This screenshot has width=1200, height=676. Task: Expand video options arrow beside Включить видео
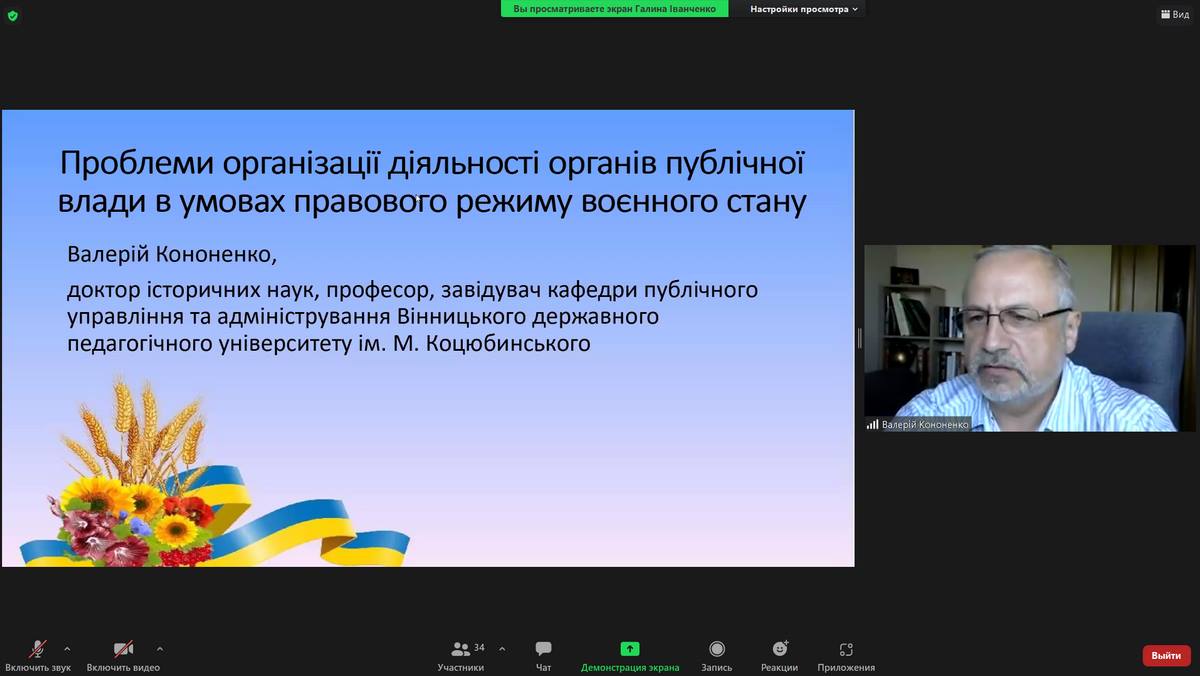coord(160,648)
